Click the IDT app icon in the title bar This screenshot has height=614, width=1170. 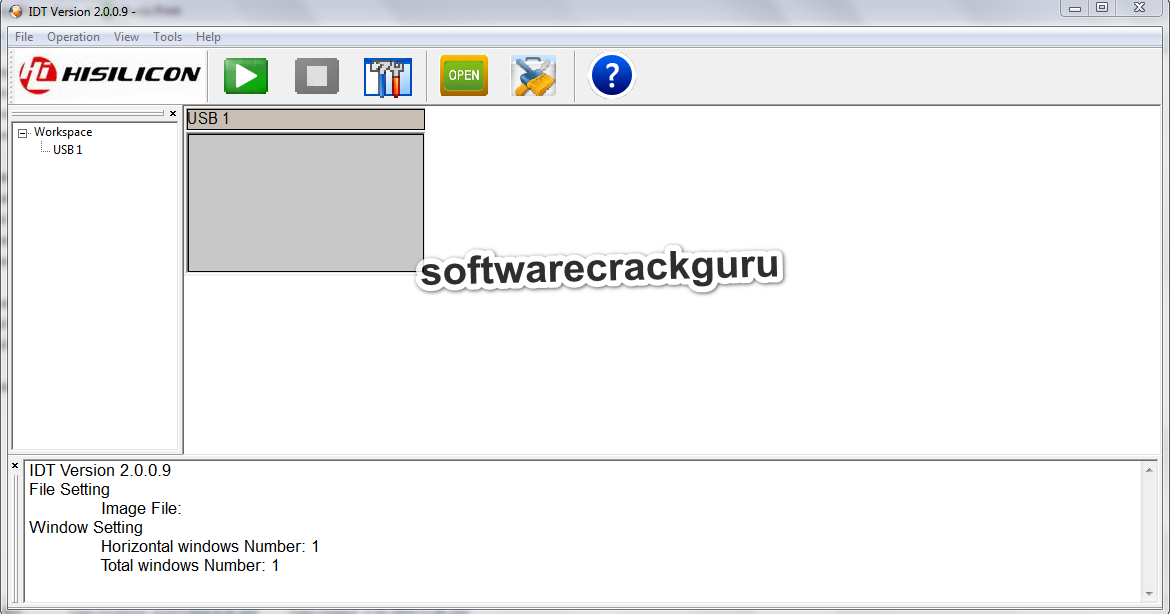click(16, 11)
